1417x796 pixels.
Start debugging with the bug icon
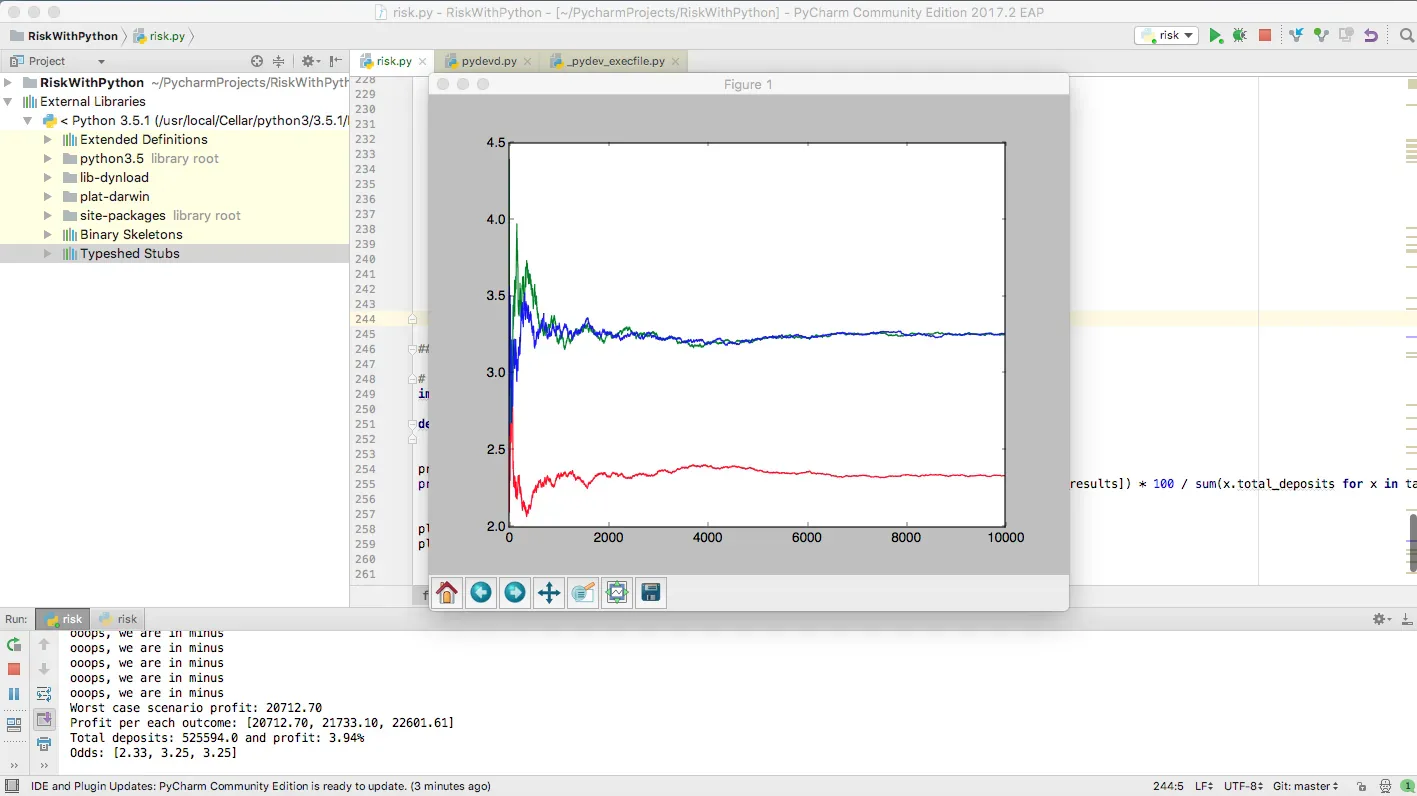point(1240,35)
